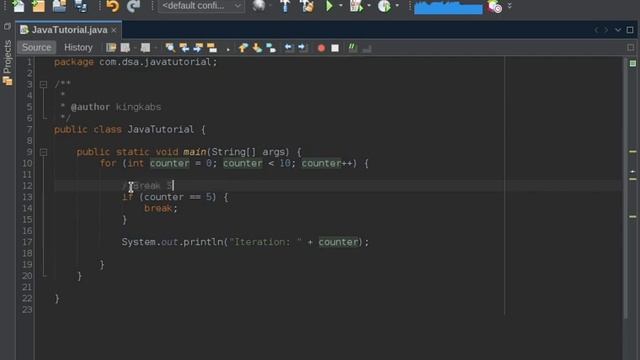Build the project with the hammer icon
Viewport: 640px width, 360px height.
pos(285,6)
